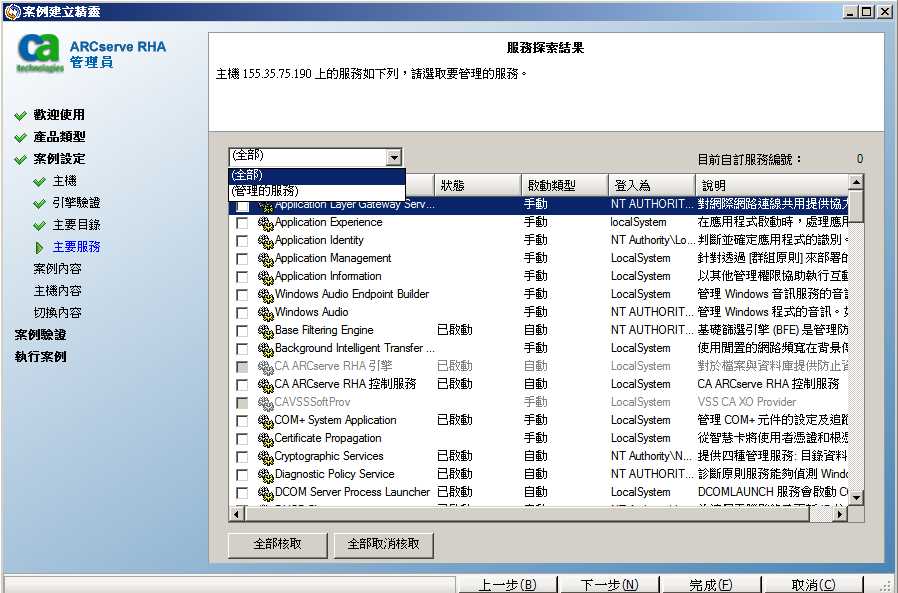This screenshot has height=593, width=898.
Task: Select (全部) in the filter list
Action: click(317, 175)
